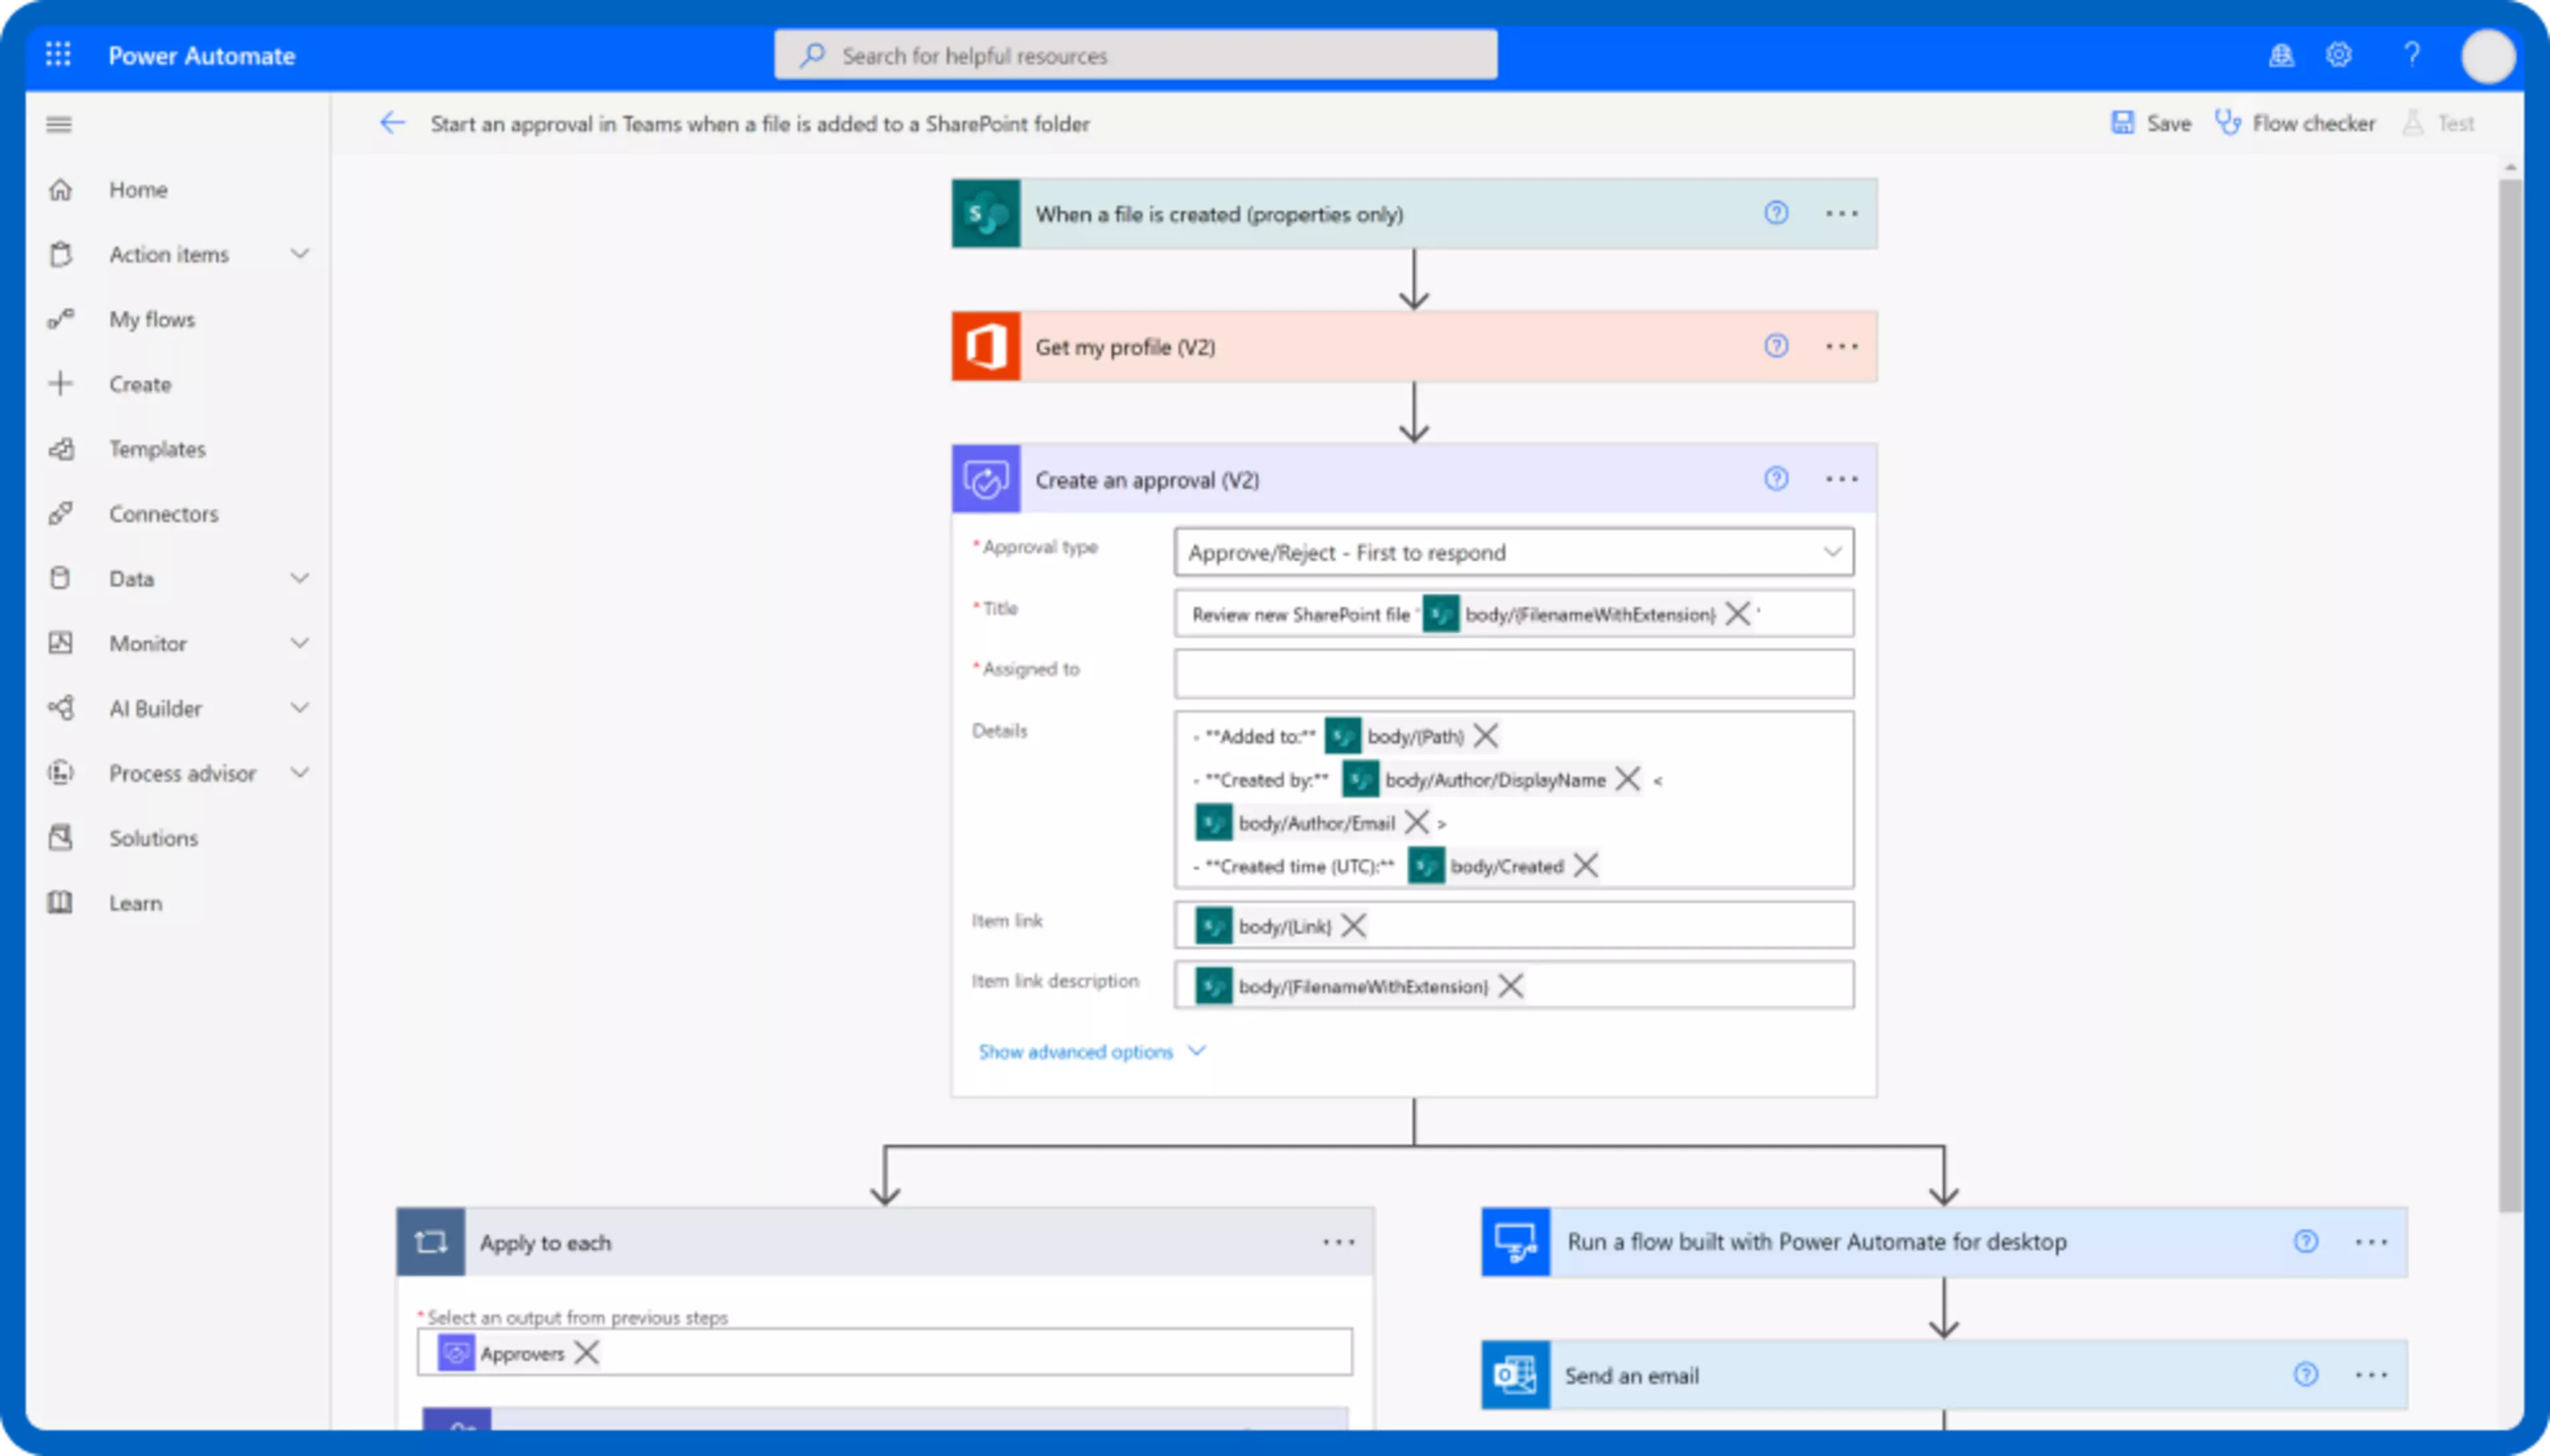2550x1456 pixels.
Task: Expand the Process advisor section chevron
Action: click(x=299, y=773)
